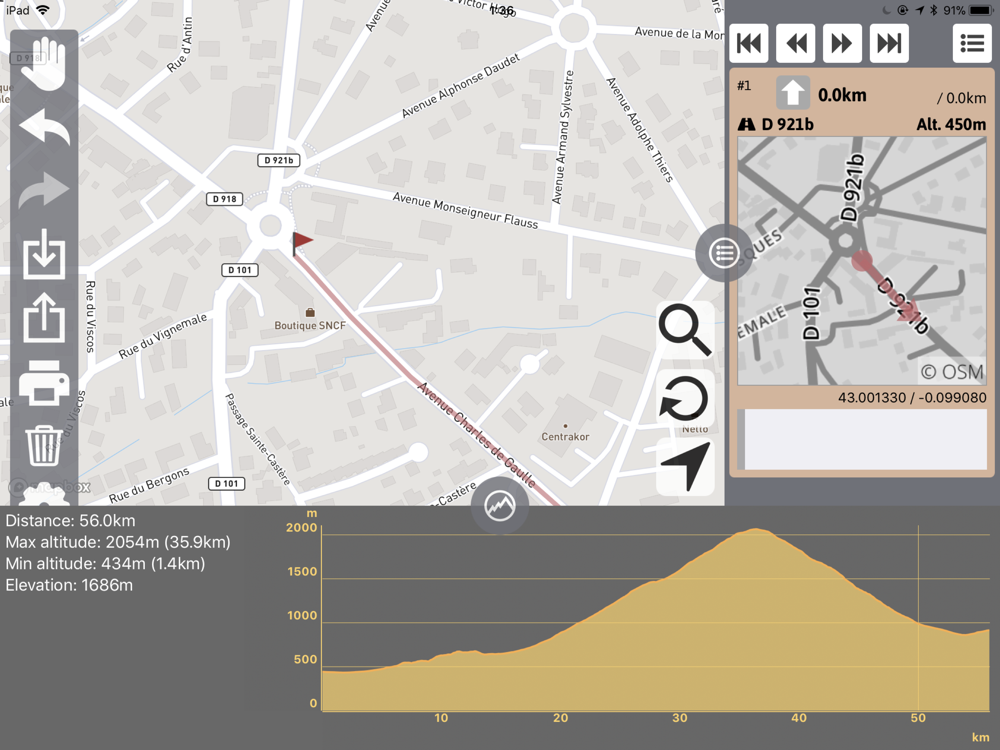Tap the Avenue Monseigneur Flauss label

coord(466,210)
